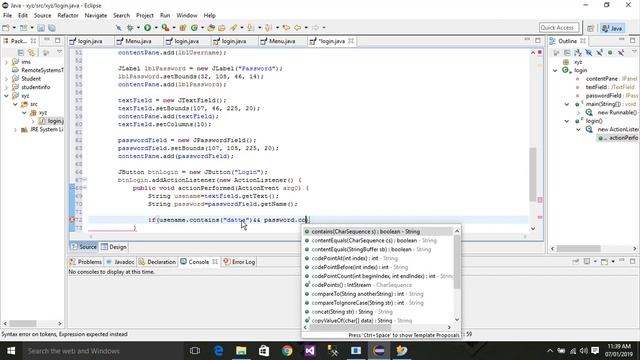This screenshot has width=640, height=360.
Task: Click the New Java Package icon
Action: [183, 28]
